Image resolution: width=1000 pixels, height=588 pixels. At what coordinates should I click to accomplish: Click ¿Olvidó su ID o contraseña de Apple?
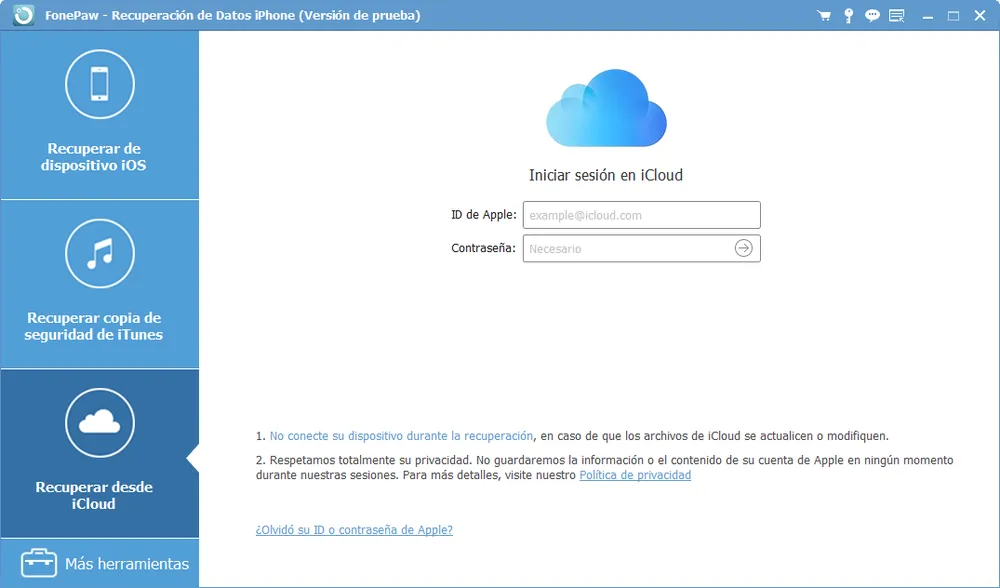[x=357, y=530]
